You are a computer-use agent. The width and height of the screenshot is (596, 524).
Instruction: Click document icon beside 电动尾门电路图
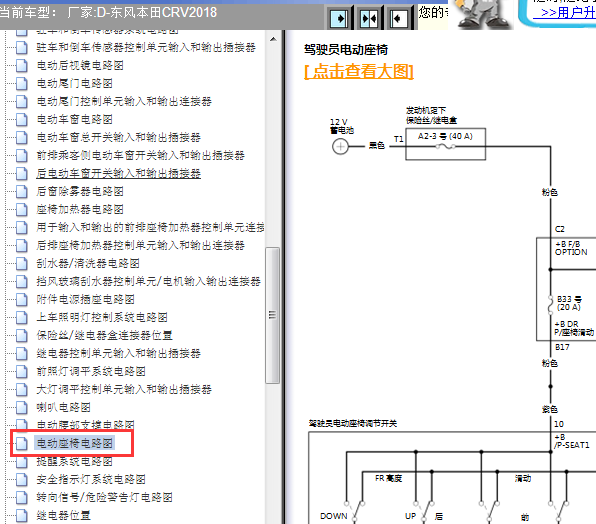point(22,83)
